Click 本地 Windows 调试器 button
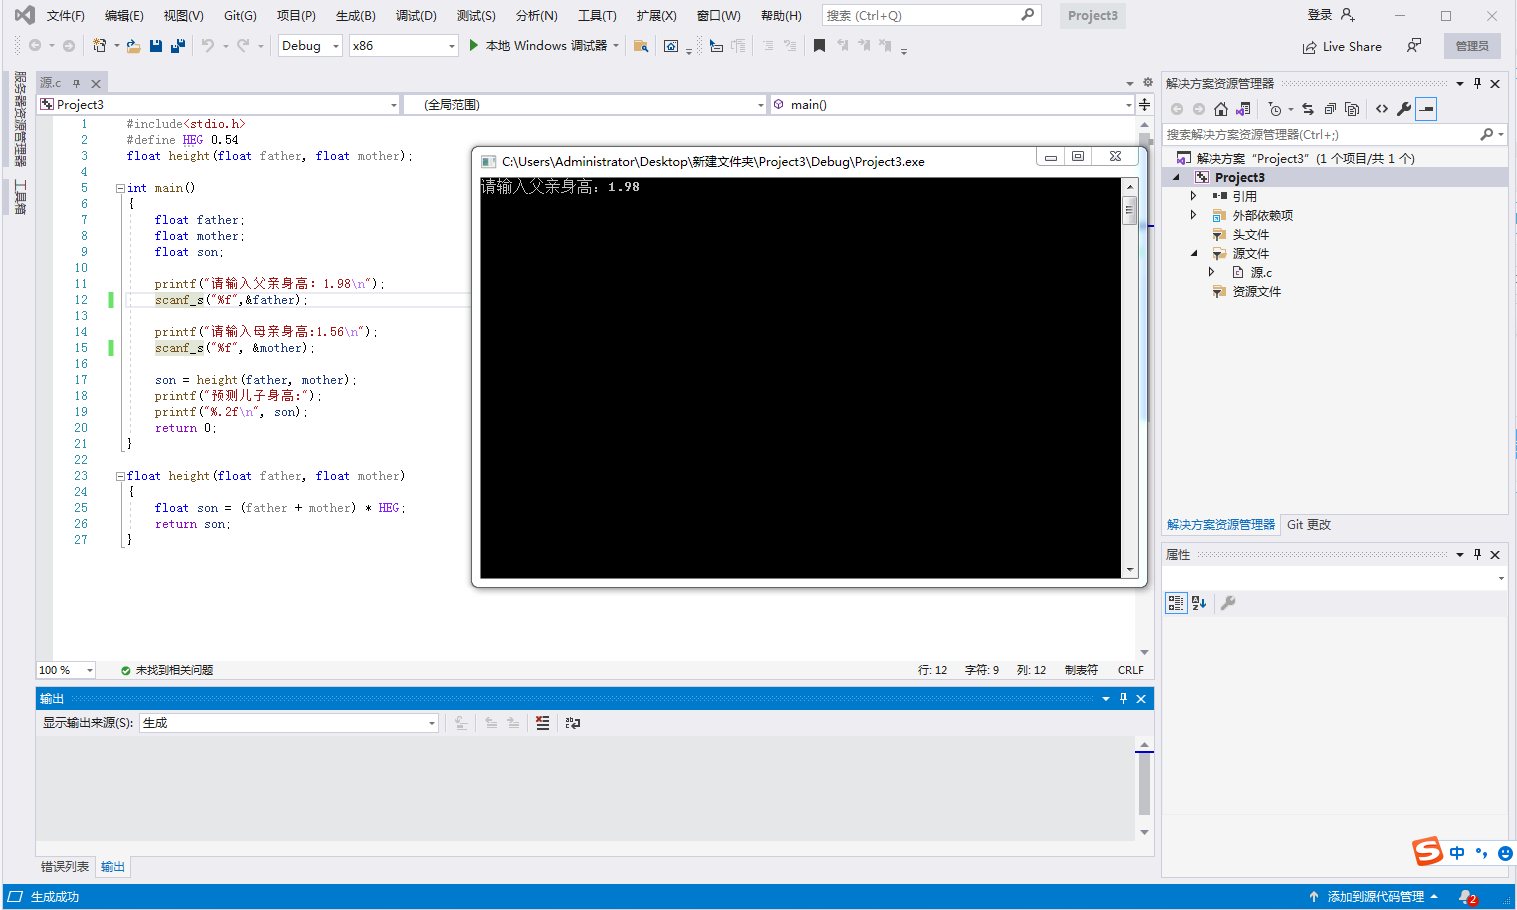1517x910 pixels. (544, 46)
